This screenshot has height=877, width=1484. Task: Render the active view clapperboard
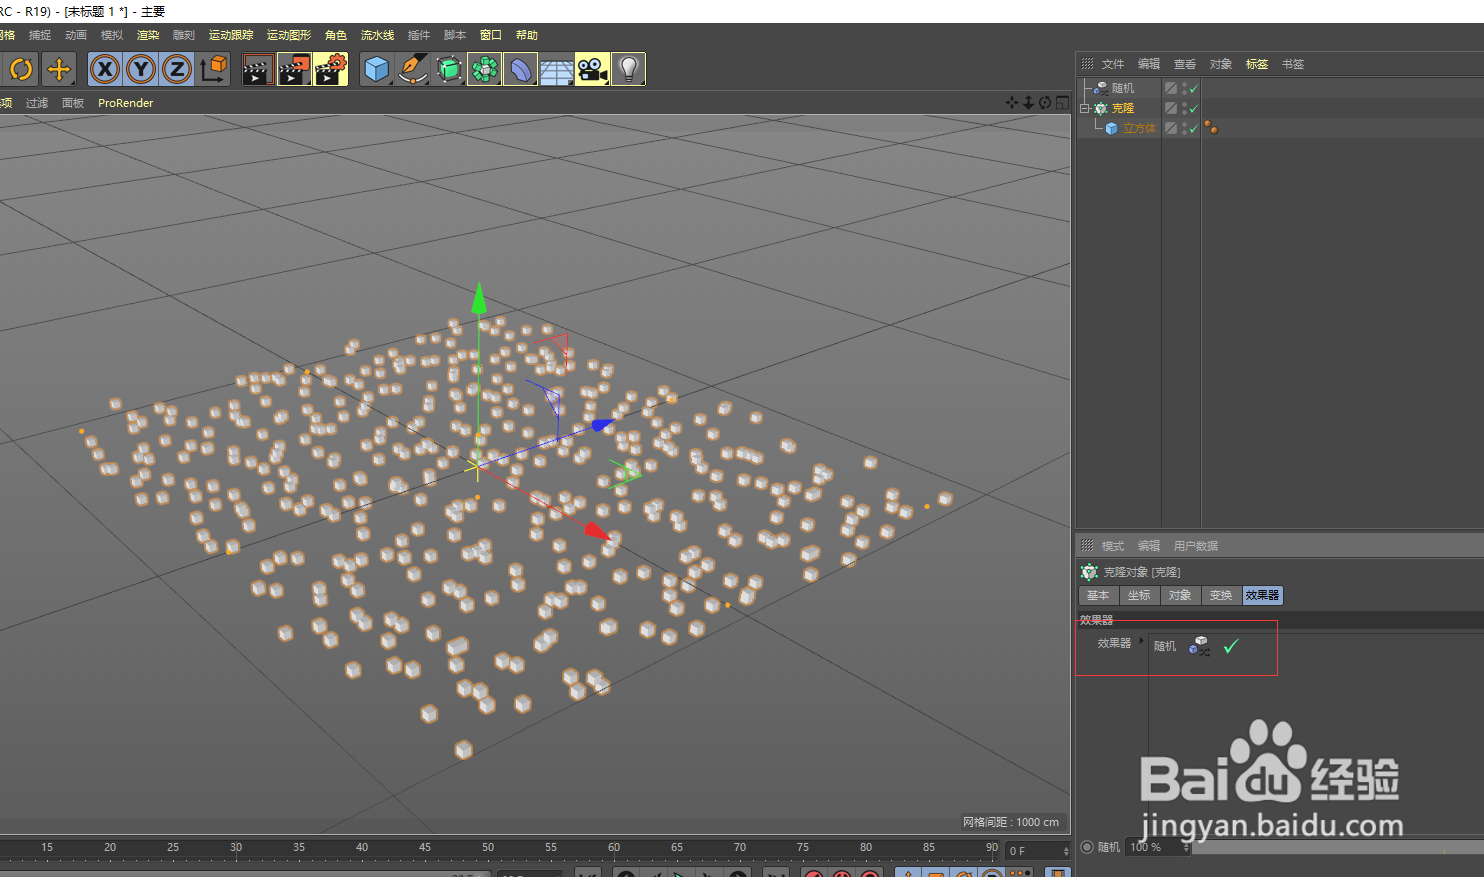click(258, 69)
